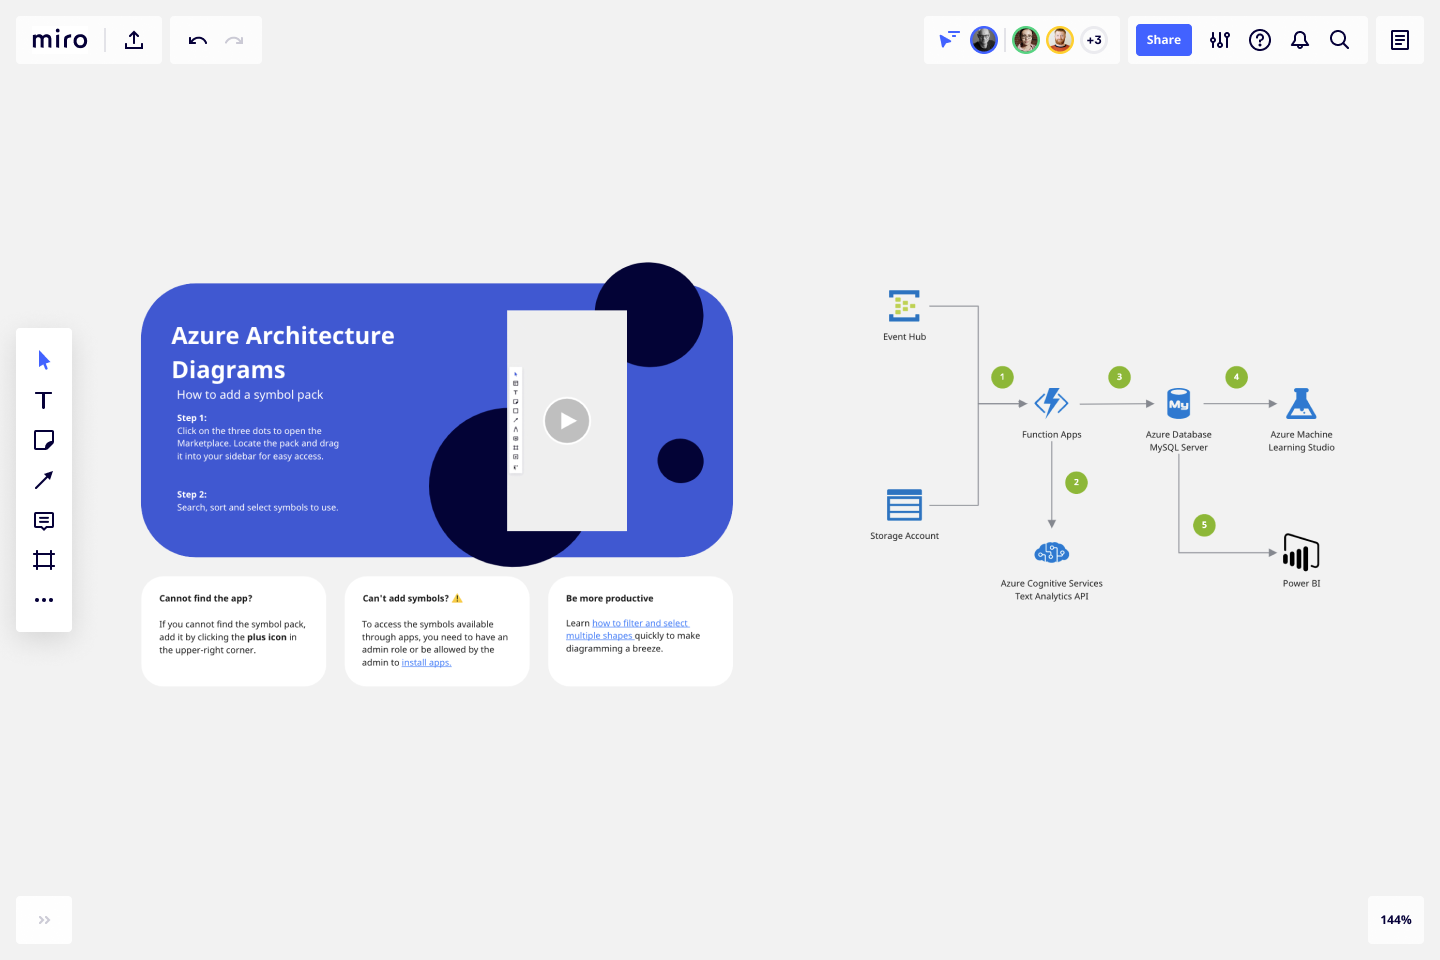Select the Text tool
This screenshot has height=960, width=1440.
44,400
